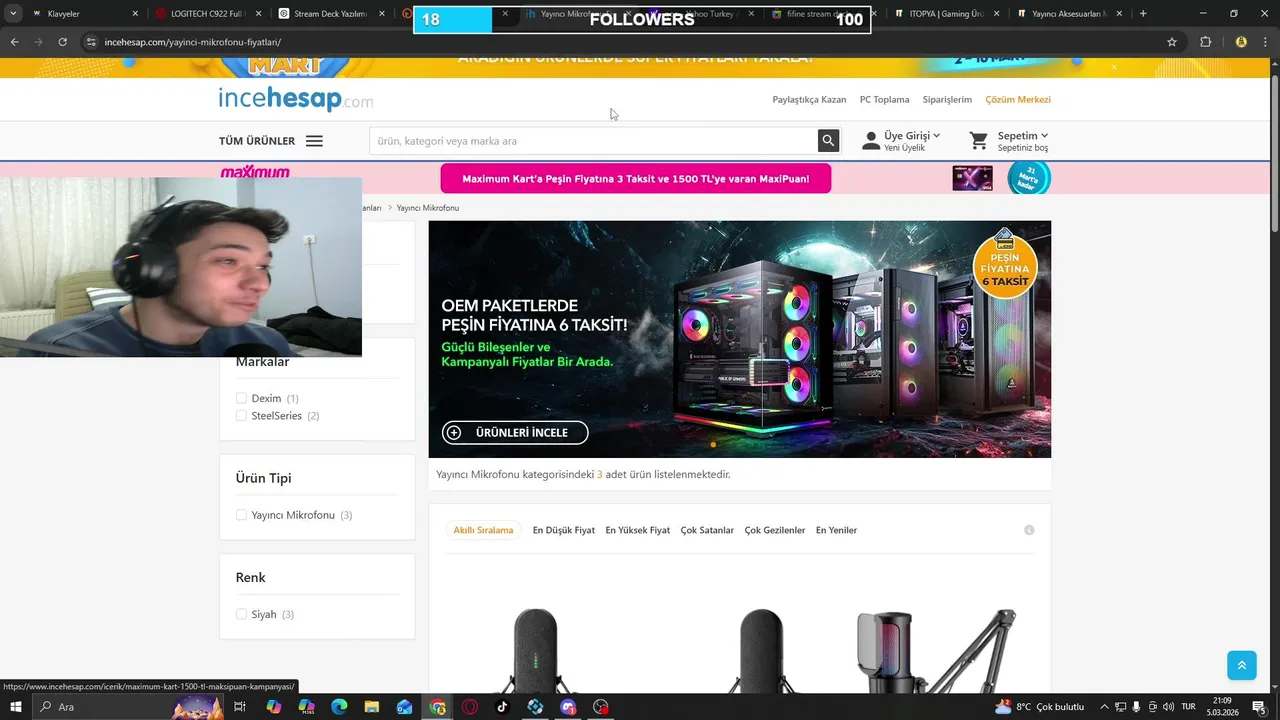1280x720 pixels.
Task: Click the browser address bar URL
Action: tap(193, 42)
